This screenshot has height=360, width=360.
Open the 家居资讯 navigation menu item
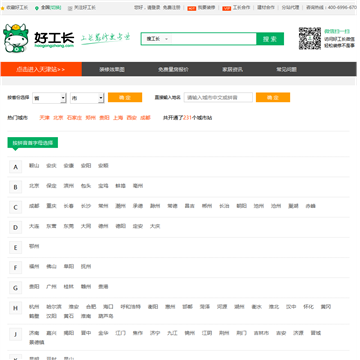(x=232, y=70)
